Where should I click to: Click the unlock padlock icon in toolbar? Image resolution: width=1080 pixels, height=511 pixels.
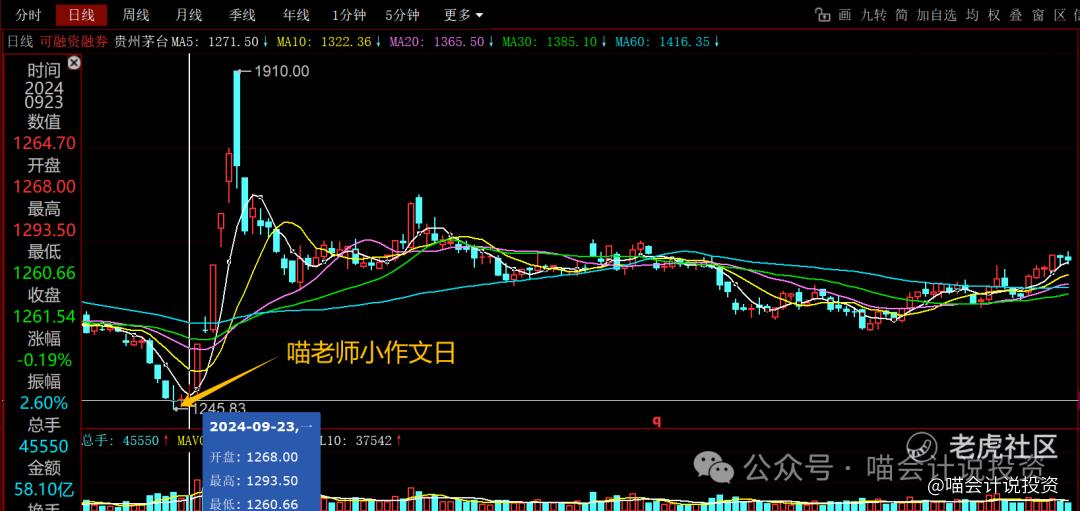pyautogui.click(x=822, y=14)
